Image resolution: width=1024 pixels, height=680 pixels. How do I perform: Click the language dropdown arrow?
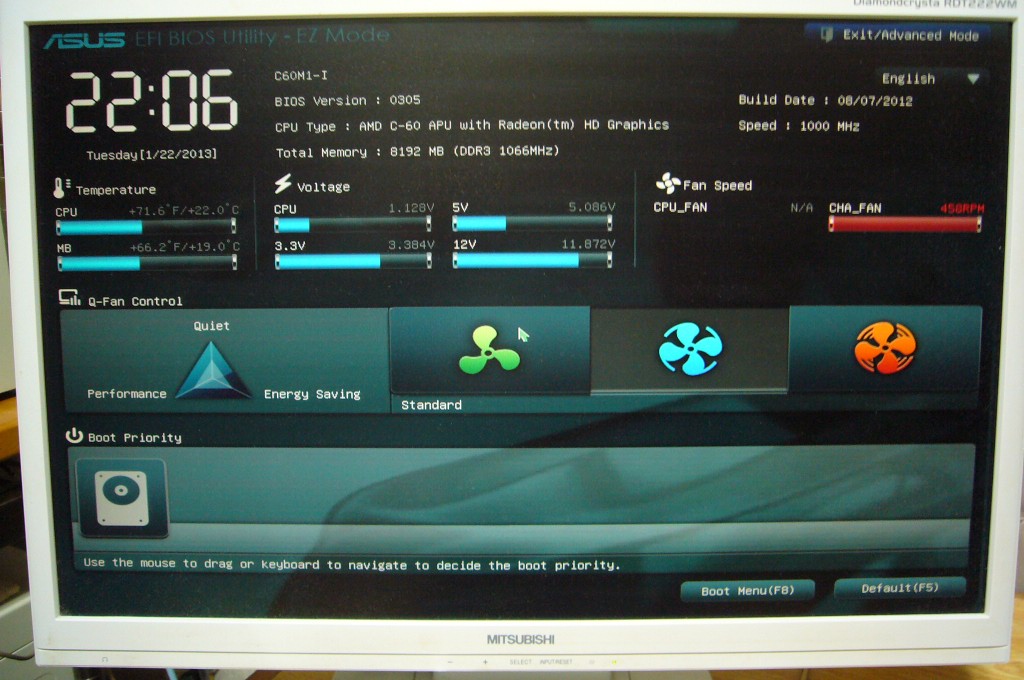[x=972, y=79]
